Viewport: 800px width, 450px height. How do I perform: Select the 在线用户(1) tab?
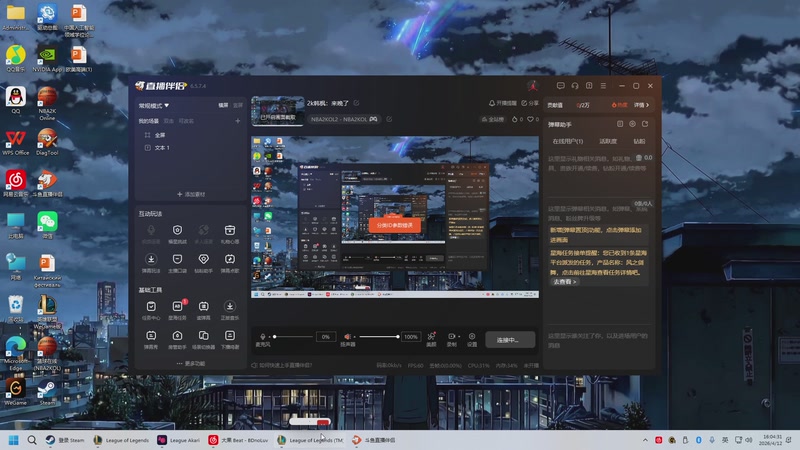tap(567, 141)
